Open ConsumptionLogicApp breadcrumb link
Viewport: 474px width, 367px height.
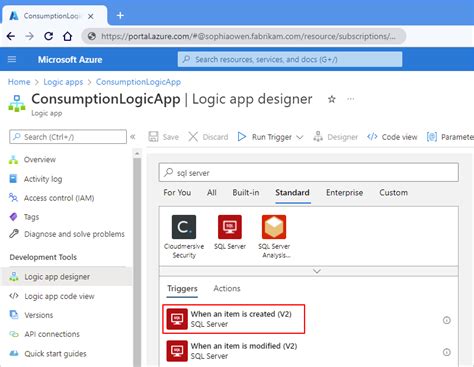coord(138,82)
